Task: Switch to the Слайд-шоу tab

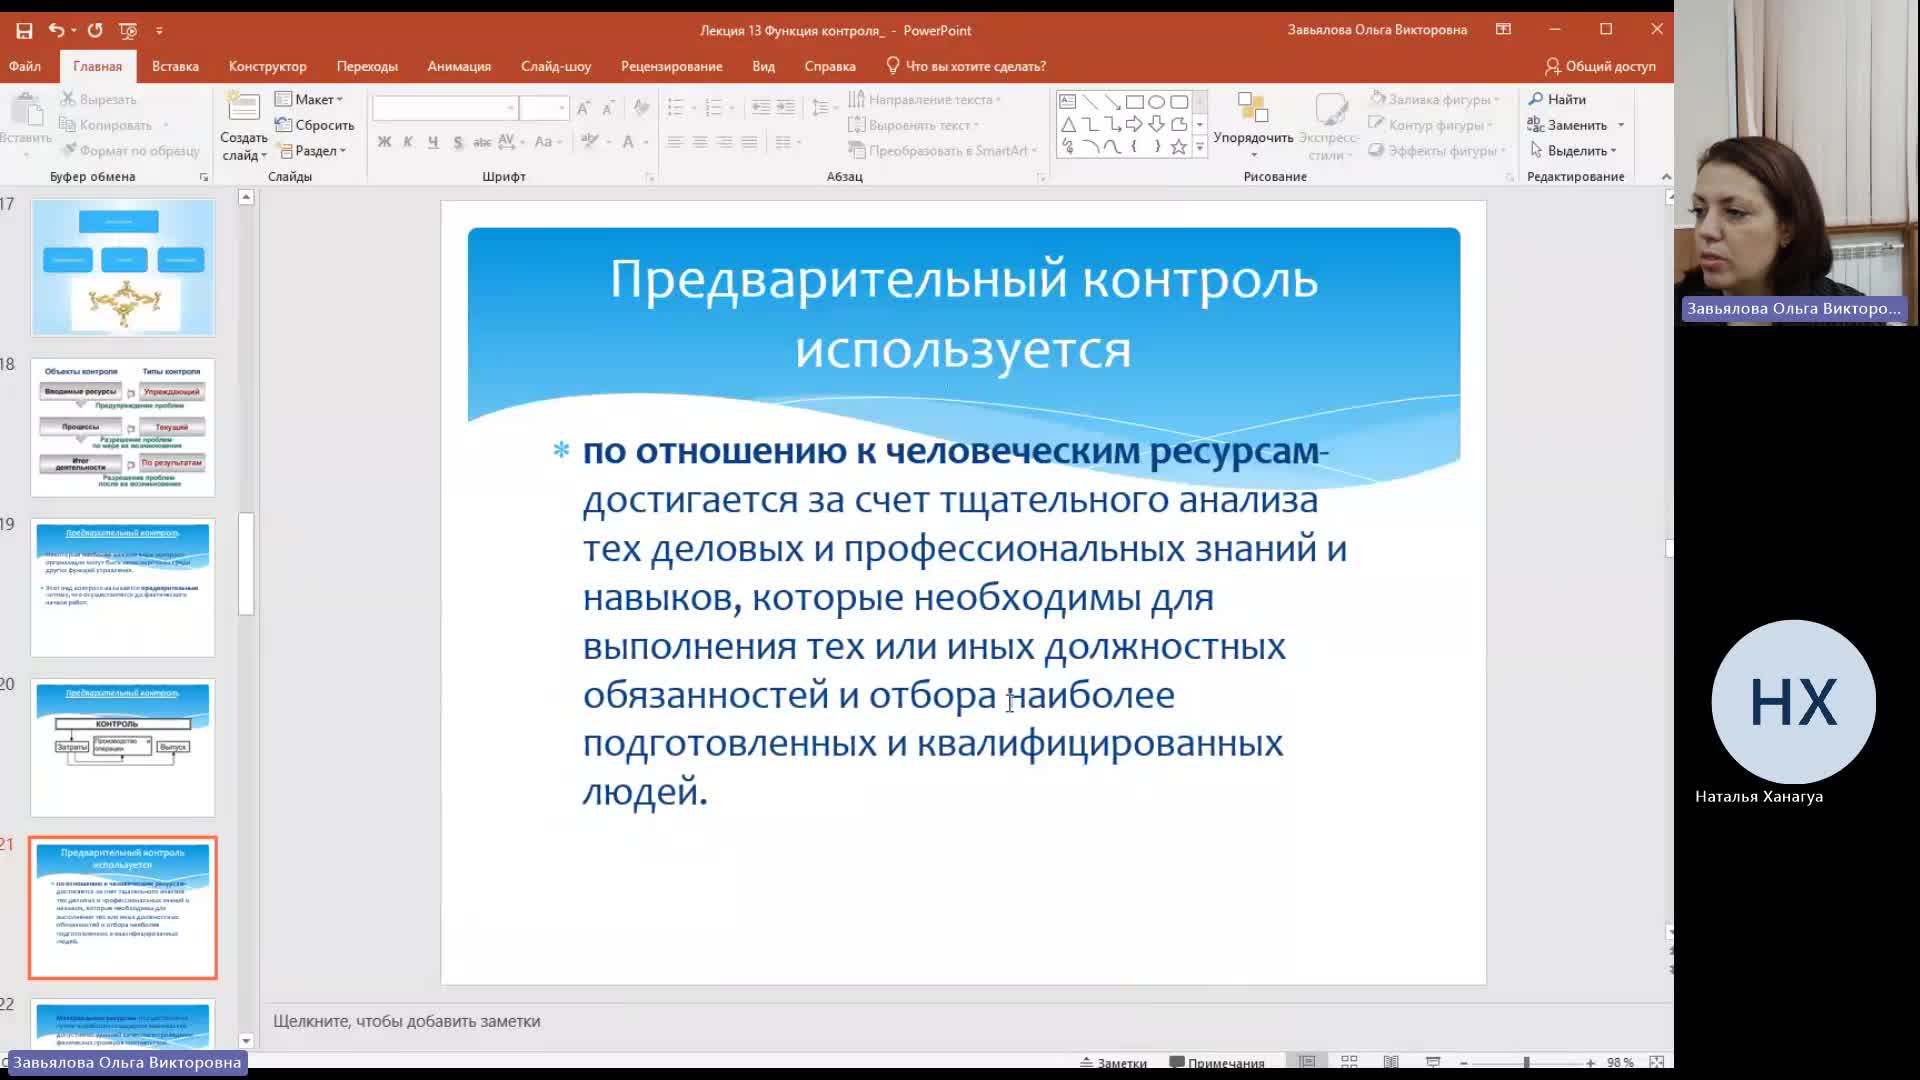Action: [x=556, y=66]
